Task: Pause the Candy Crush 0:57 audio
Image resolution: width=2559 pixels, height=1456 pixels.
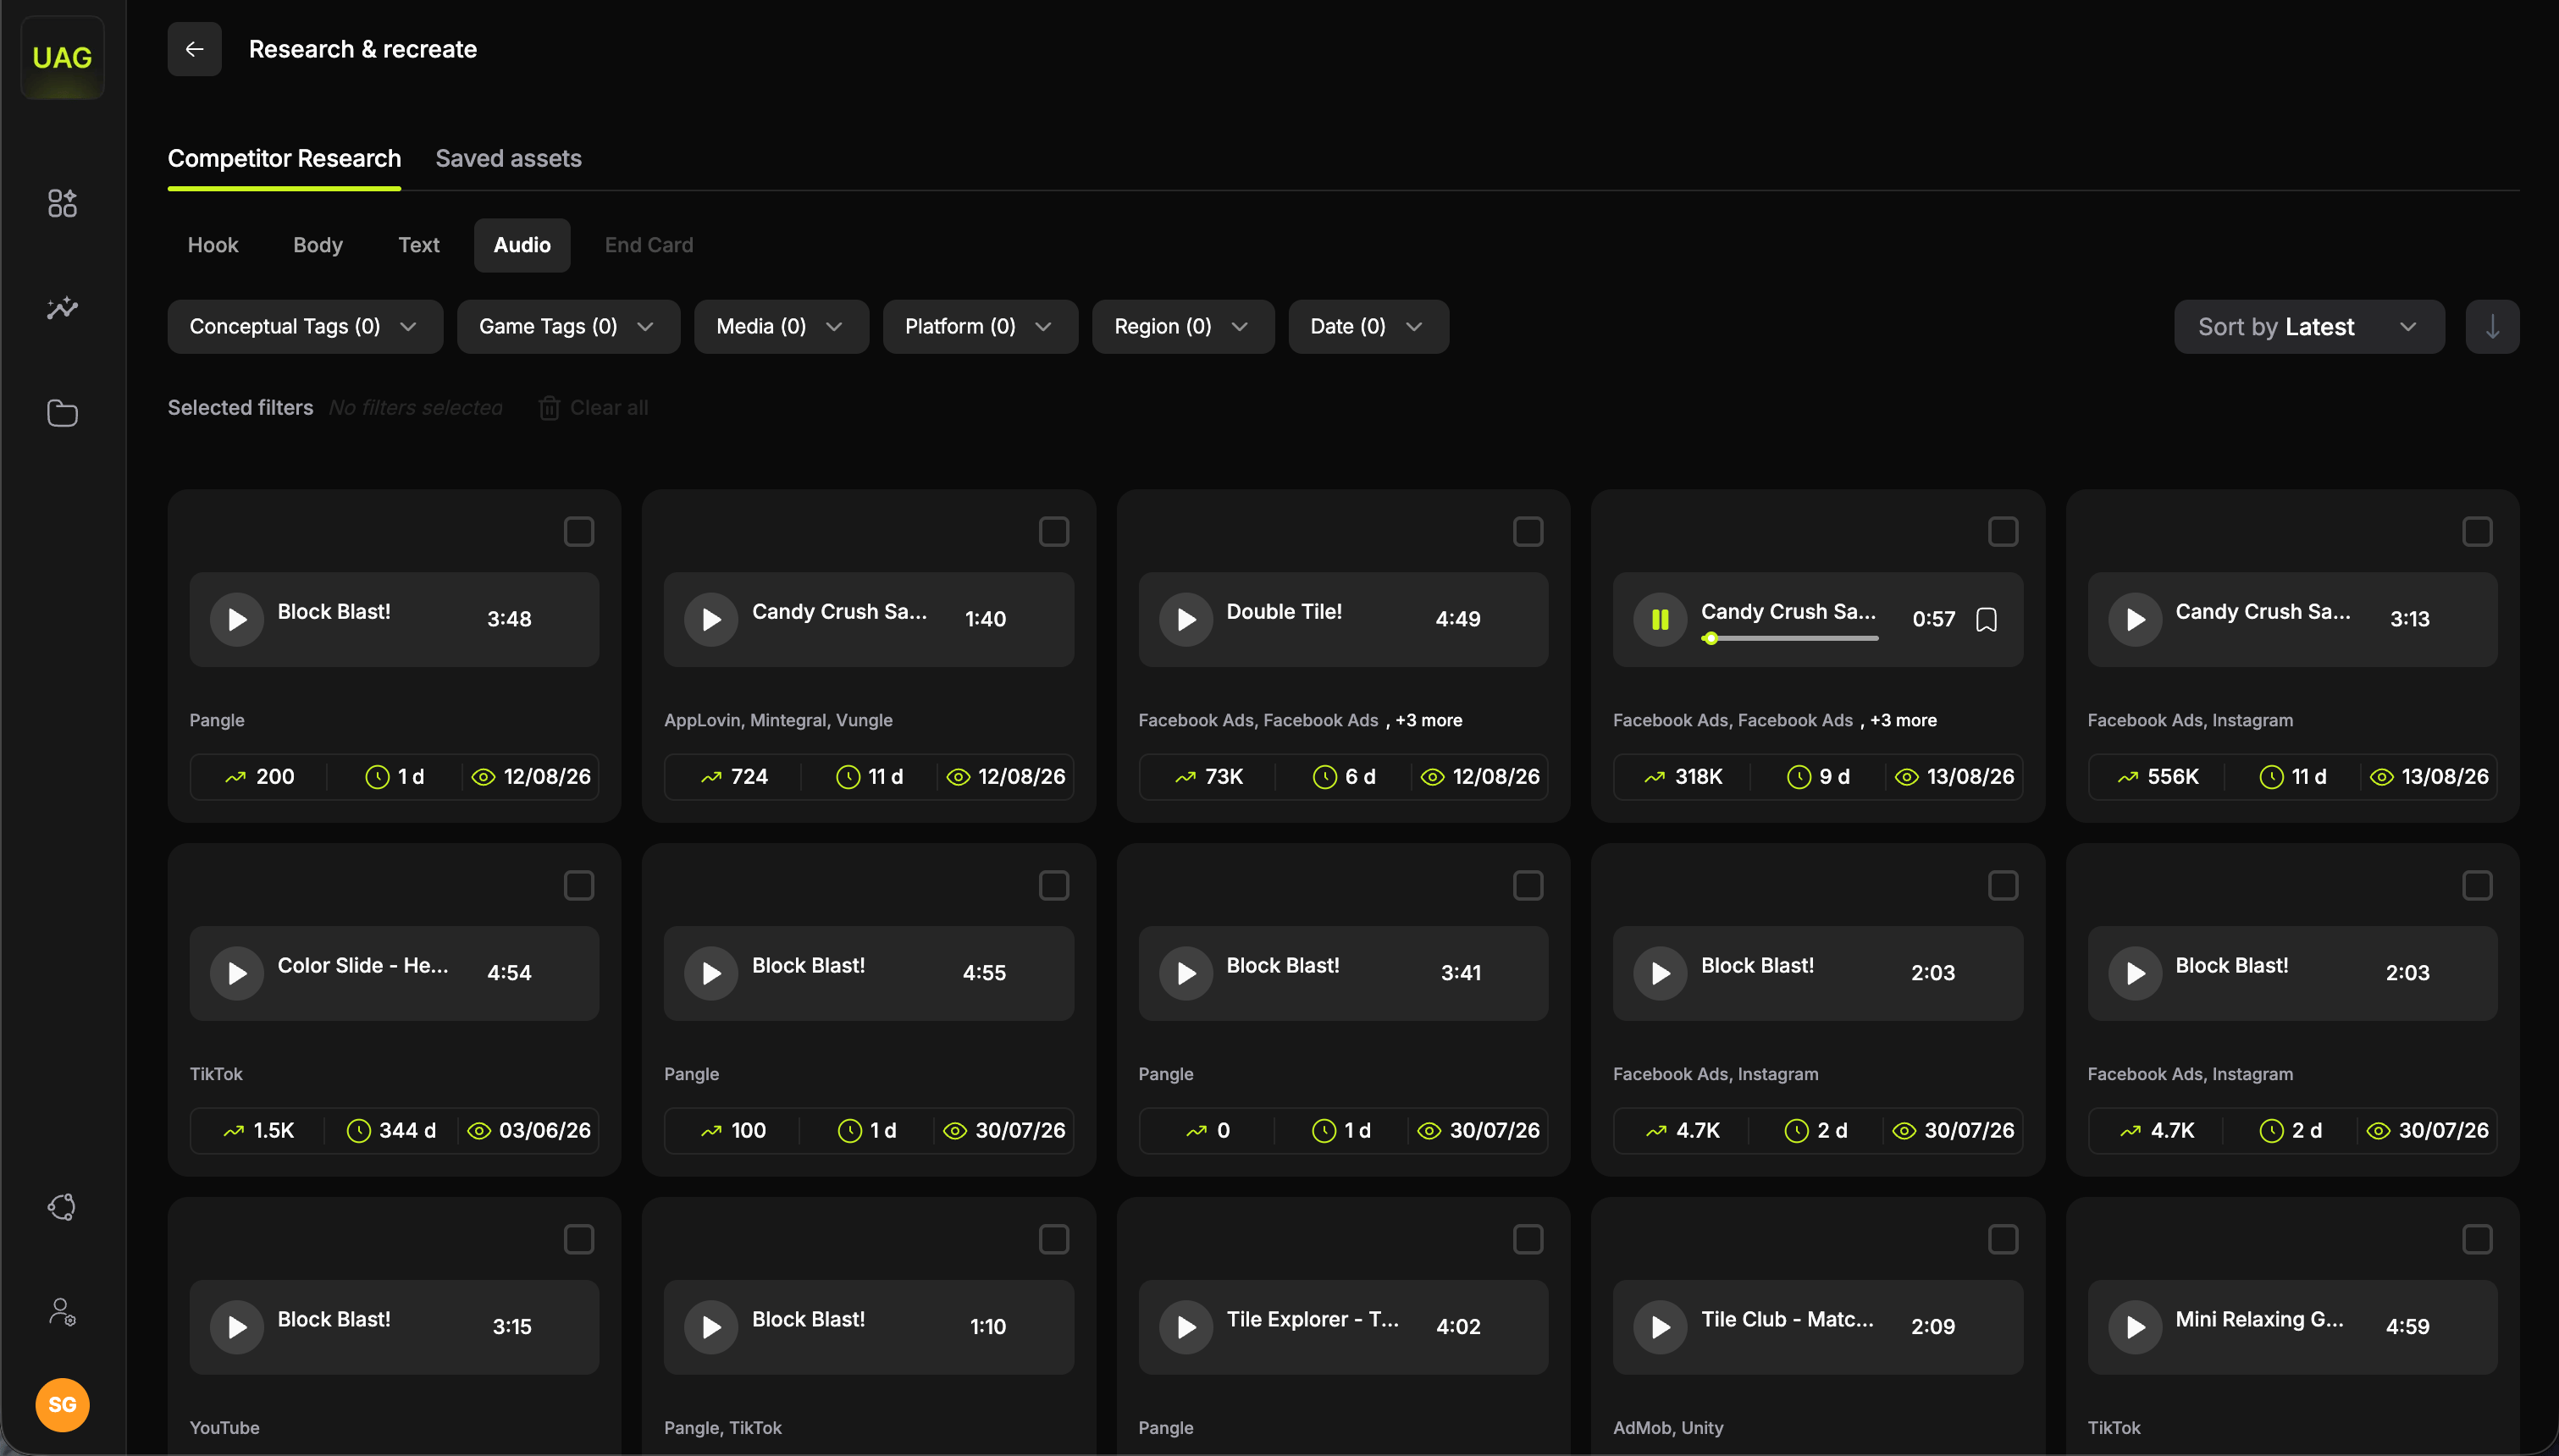Action: 1660,620
